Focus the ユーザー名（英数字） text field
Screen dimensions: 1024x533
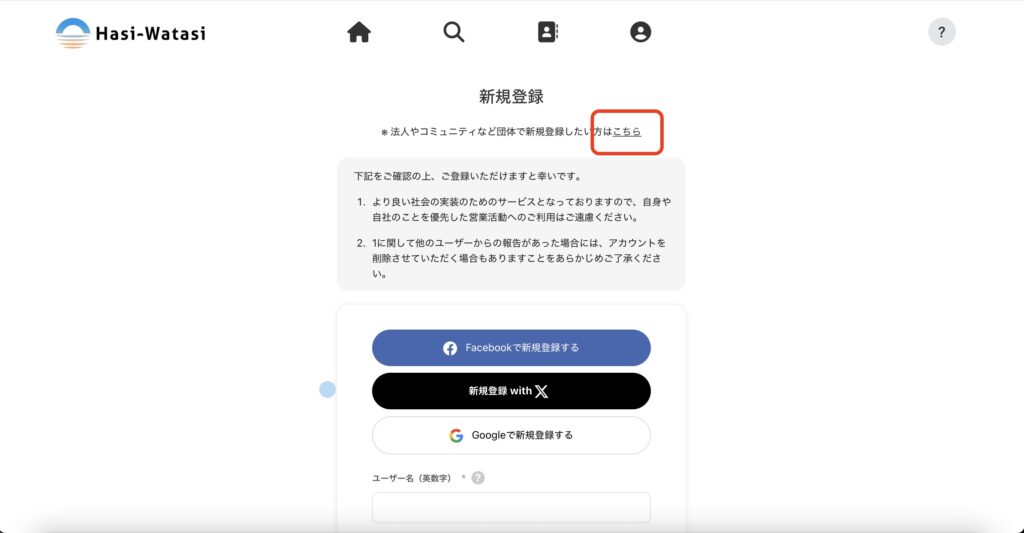[511, 508]
